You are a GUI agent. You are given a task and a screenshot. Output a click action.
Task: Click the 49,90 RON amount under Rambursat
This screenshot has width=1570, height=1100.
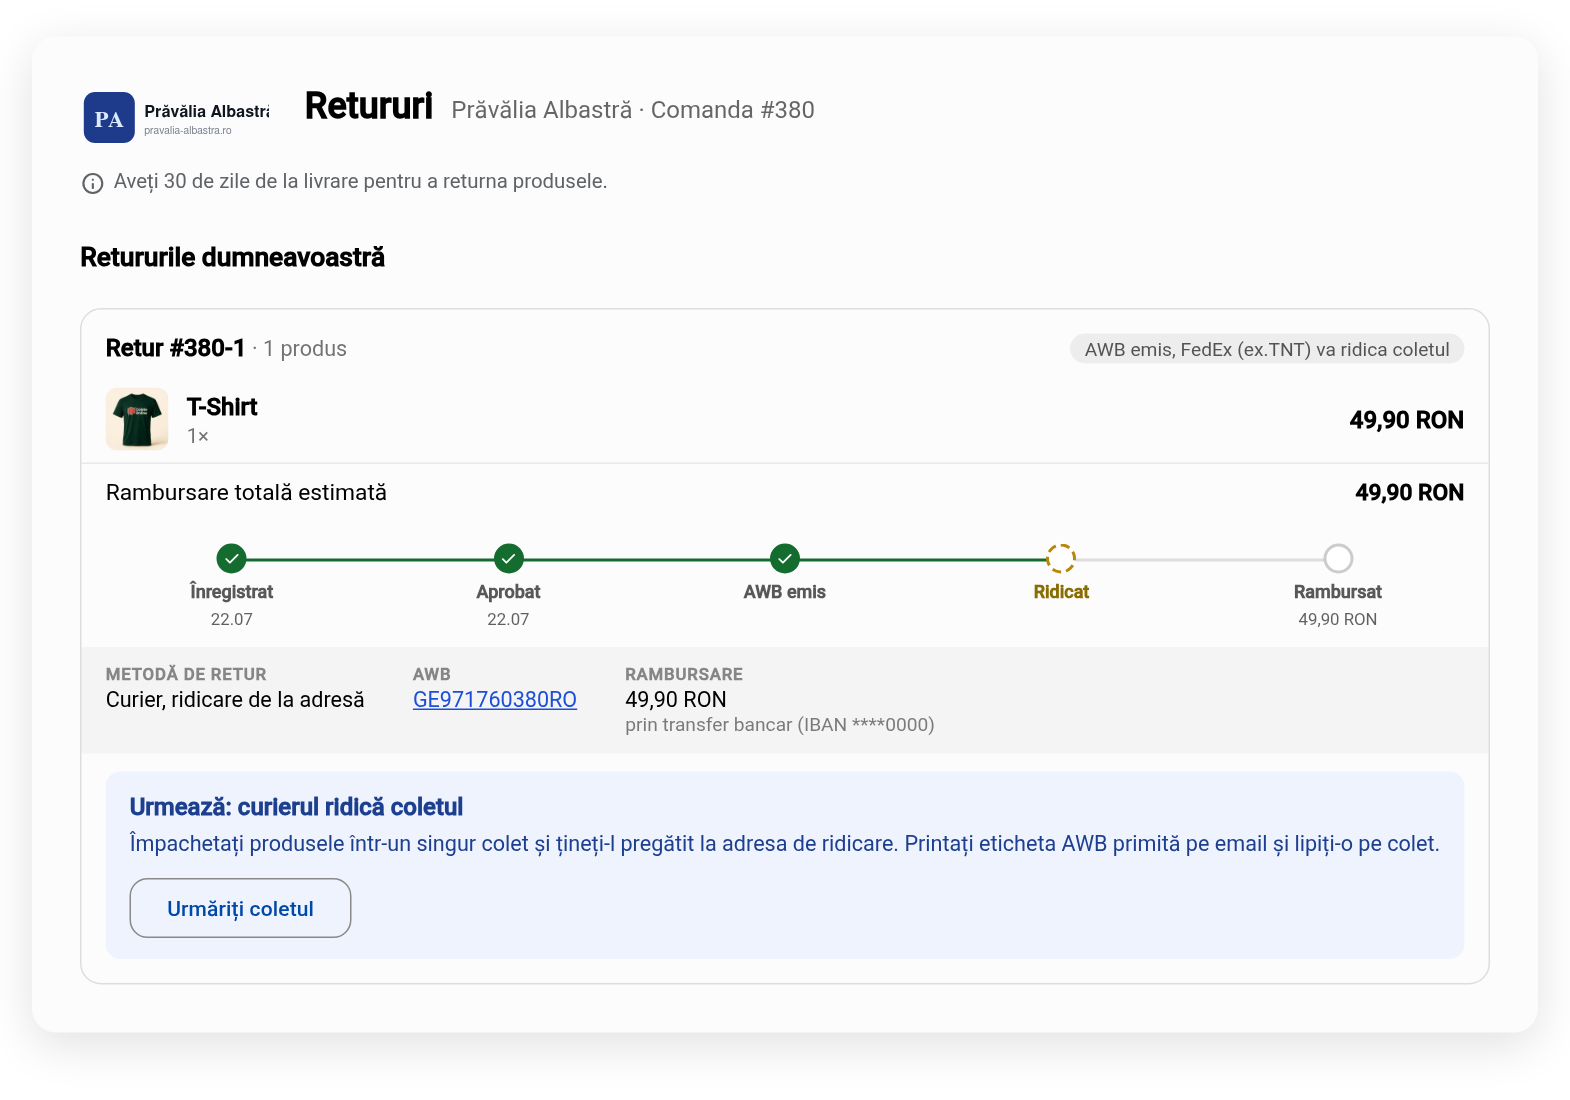pyautogui.click(x=1338, y=620)
